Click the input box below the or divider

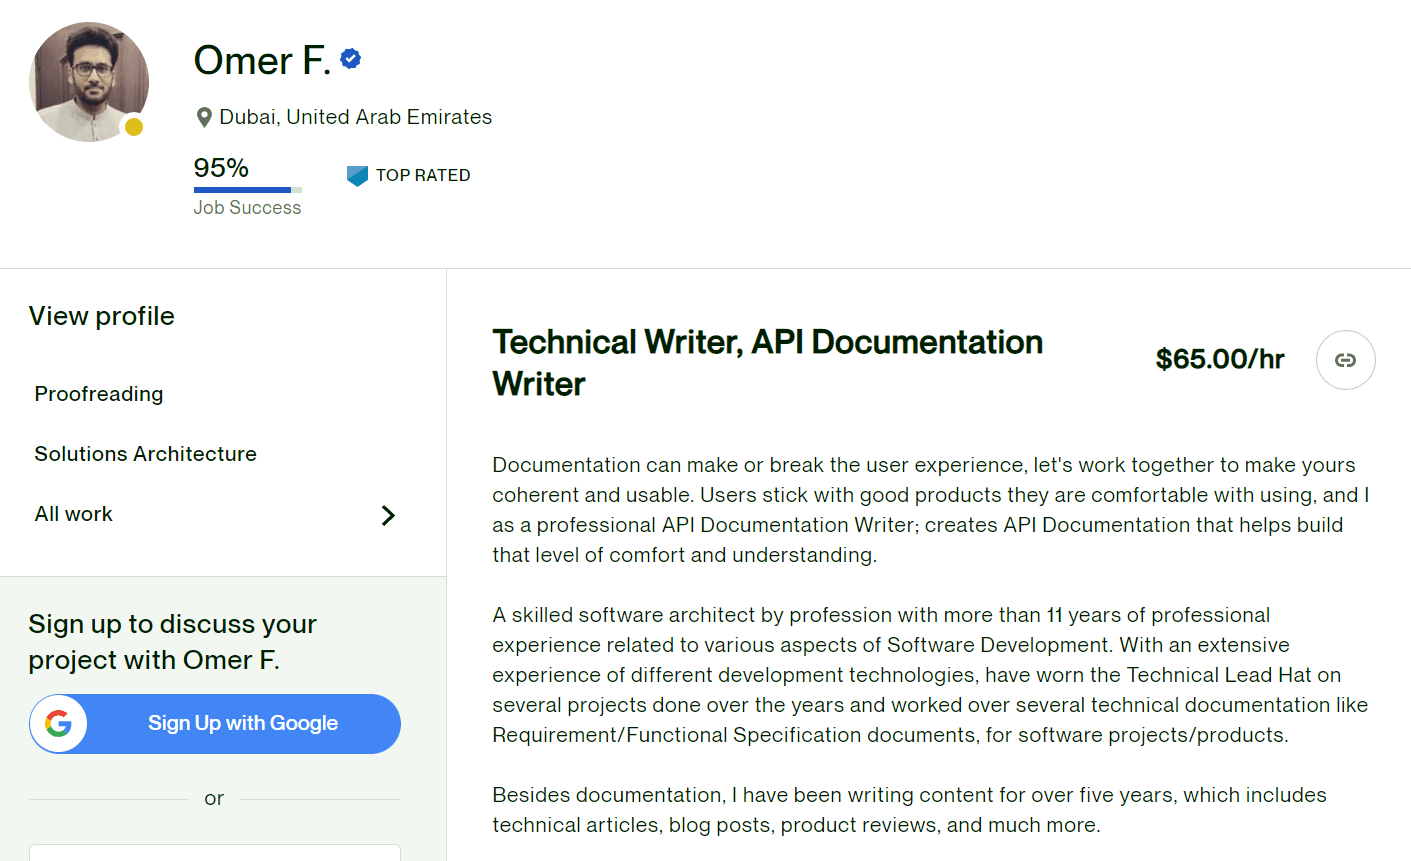click(x=215, y=852)
